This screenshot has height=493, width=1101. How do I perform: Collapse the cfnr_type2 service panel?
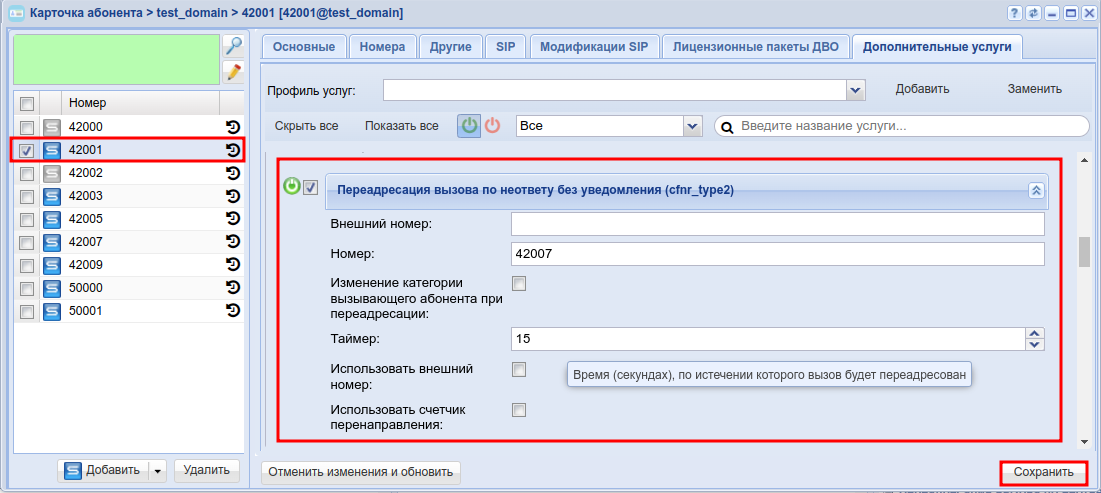(1036, 191)
